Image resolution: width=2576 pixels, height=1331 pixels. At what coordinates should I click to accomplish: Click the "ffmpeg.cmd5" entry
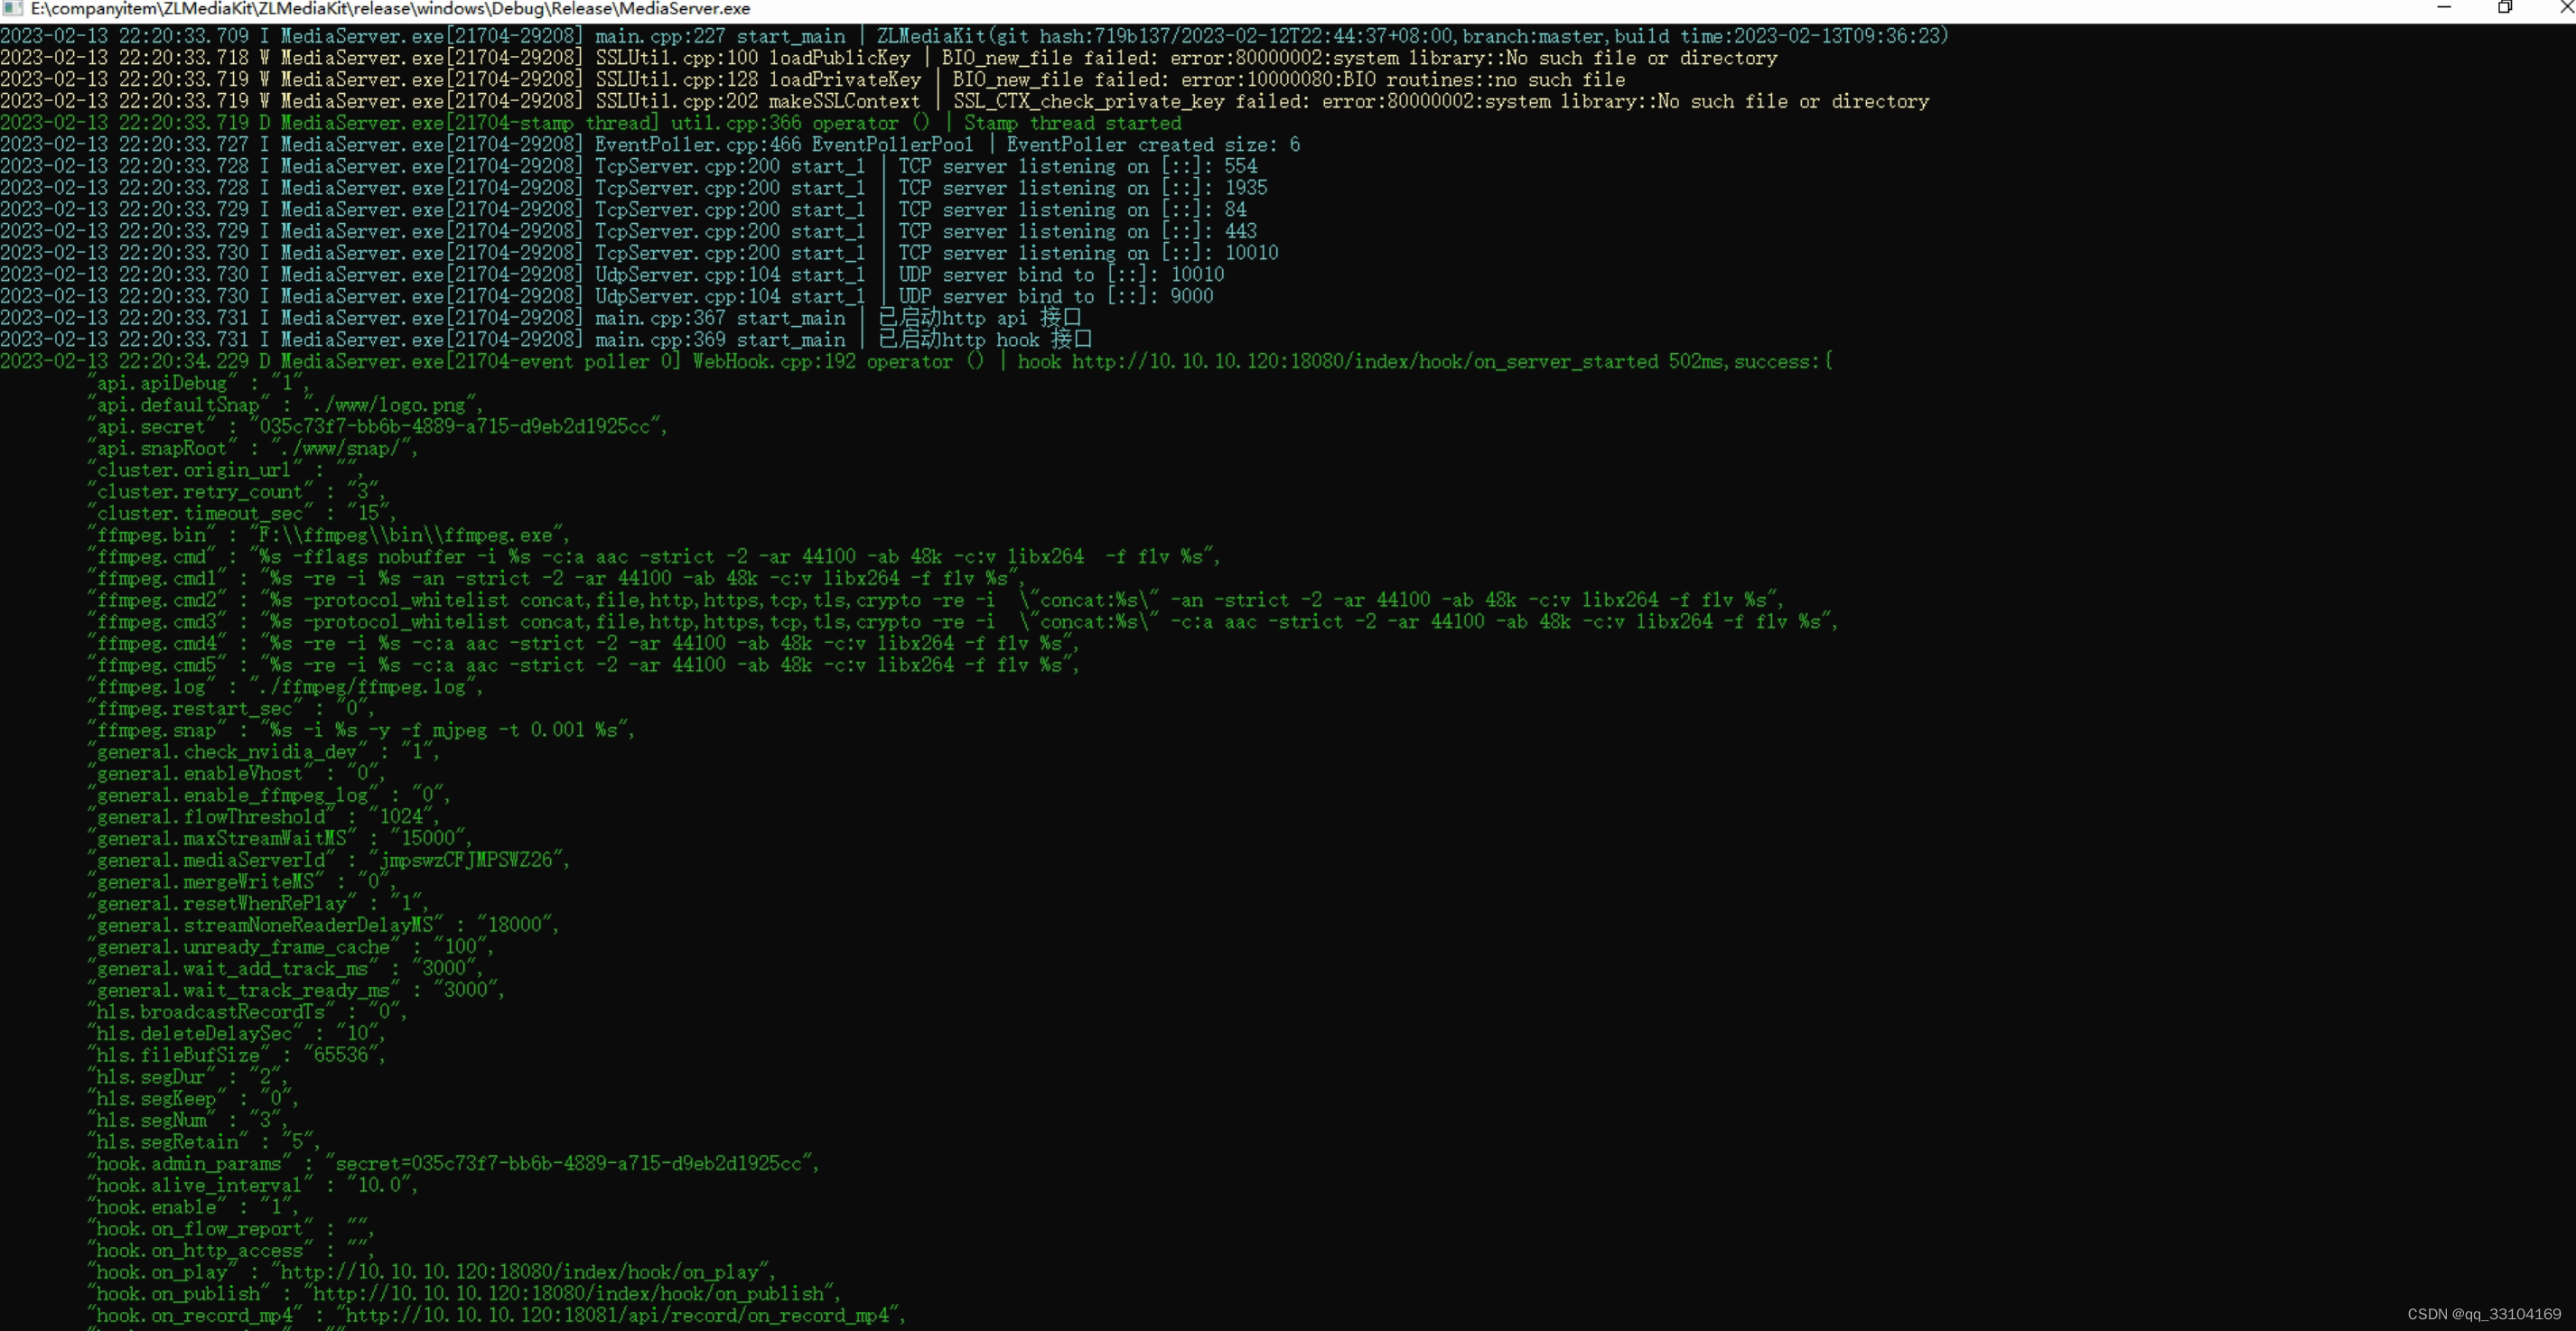[x=584, y=665]
